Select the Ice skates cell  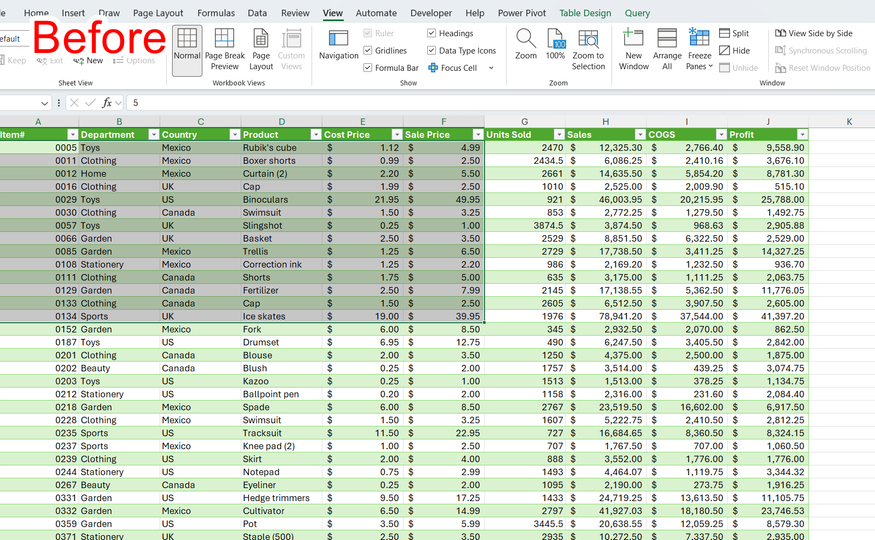(x=281, y=316)
